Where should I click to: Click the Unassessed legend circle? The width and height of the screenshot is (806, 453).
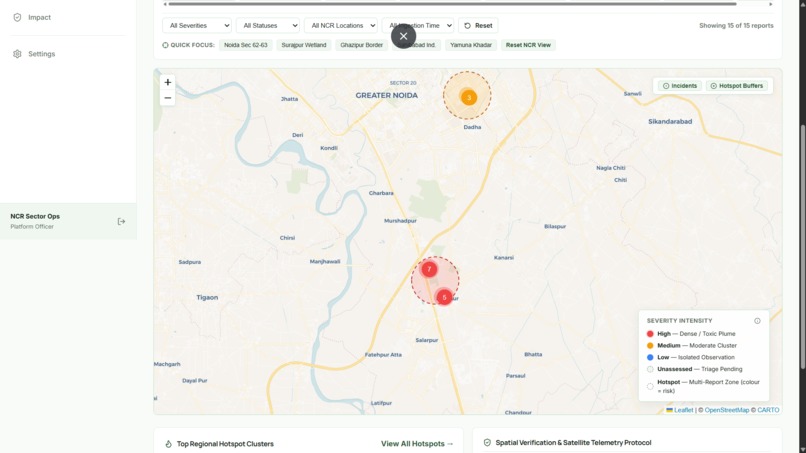tap(650, 369)
